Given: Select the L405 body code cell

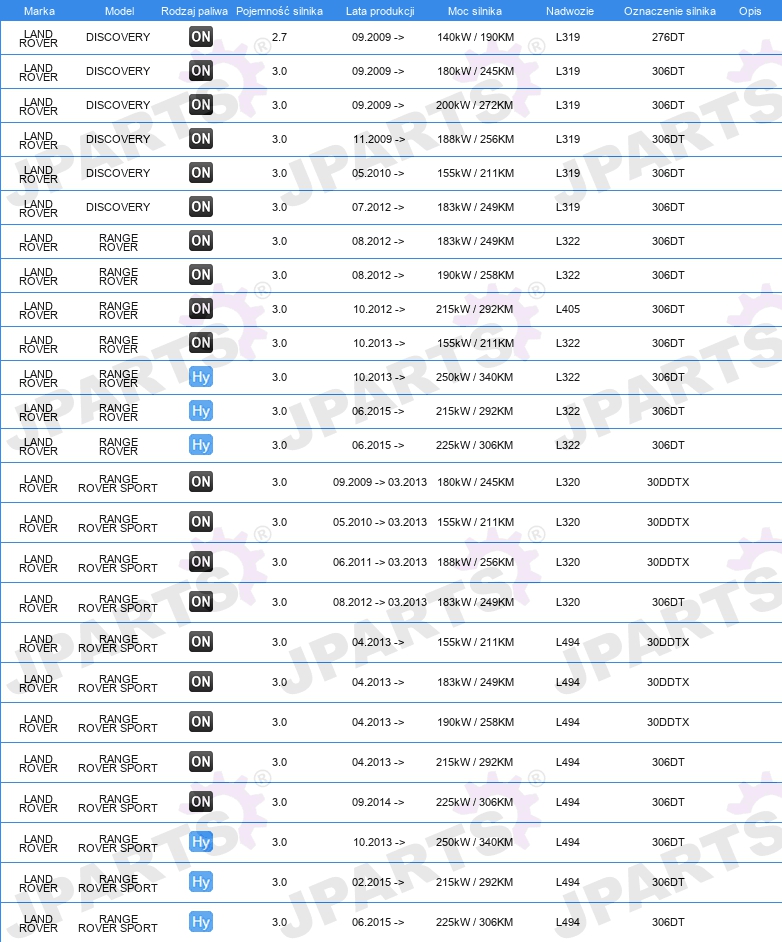Looking at the screenshot, I should point(568,309).
